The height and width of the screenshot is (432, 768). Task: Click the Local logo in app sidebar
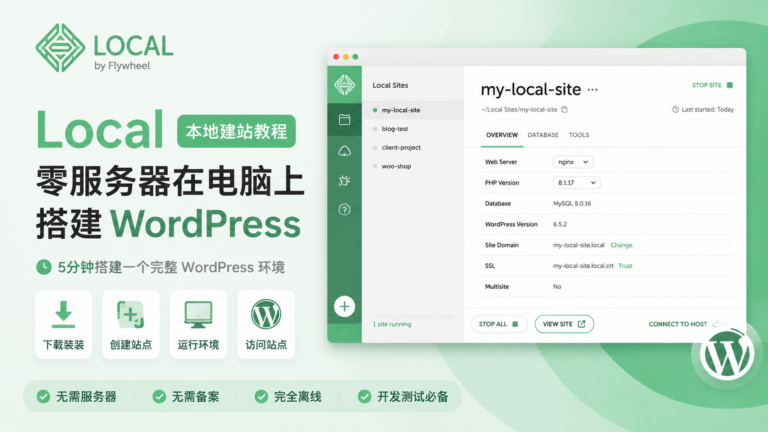[344, 85]
